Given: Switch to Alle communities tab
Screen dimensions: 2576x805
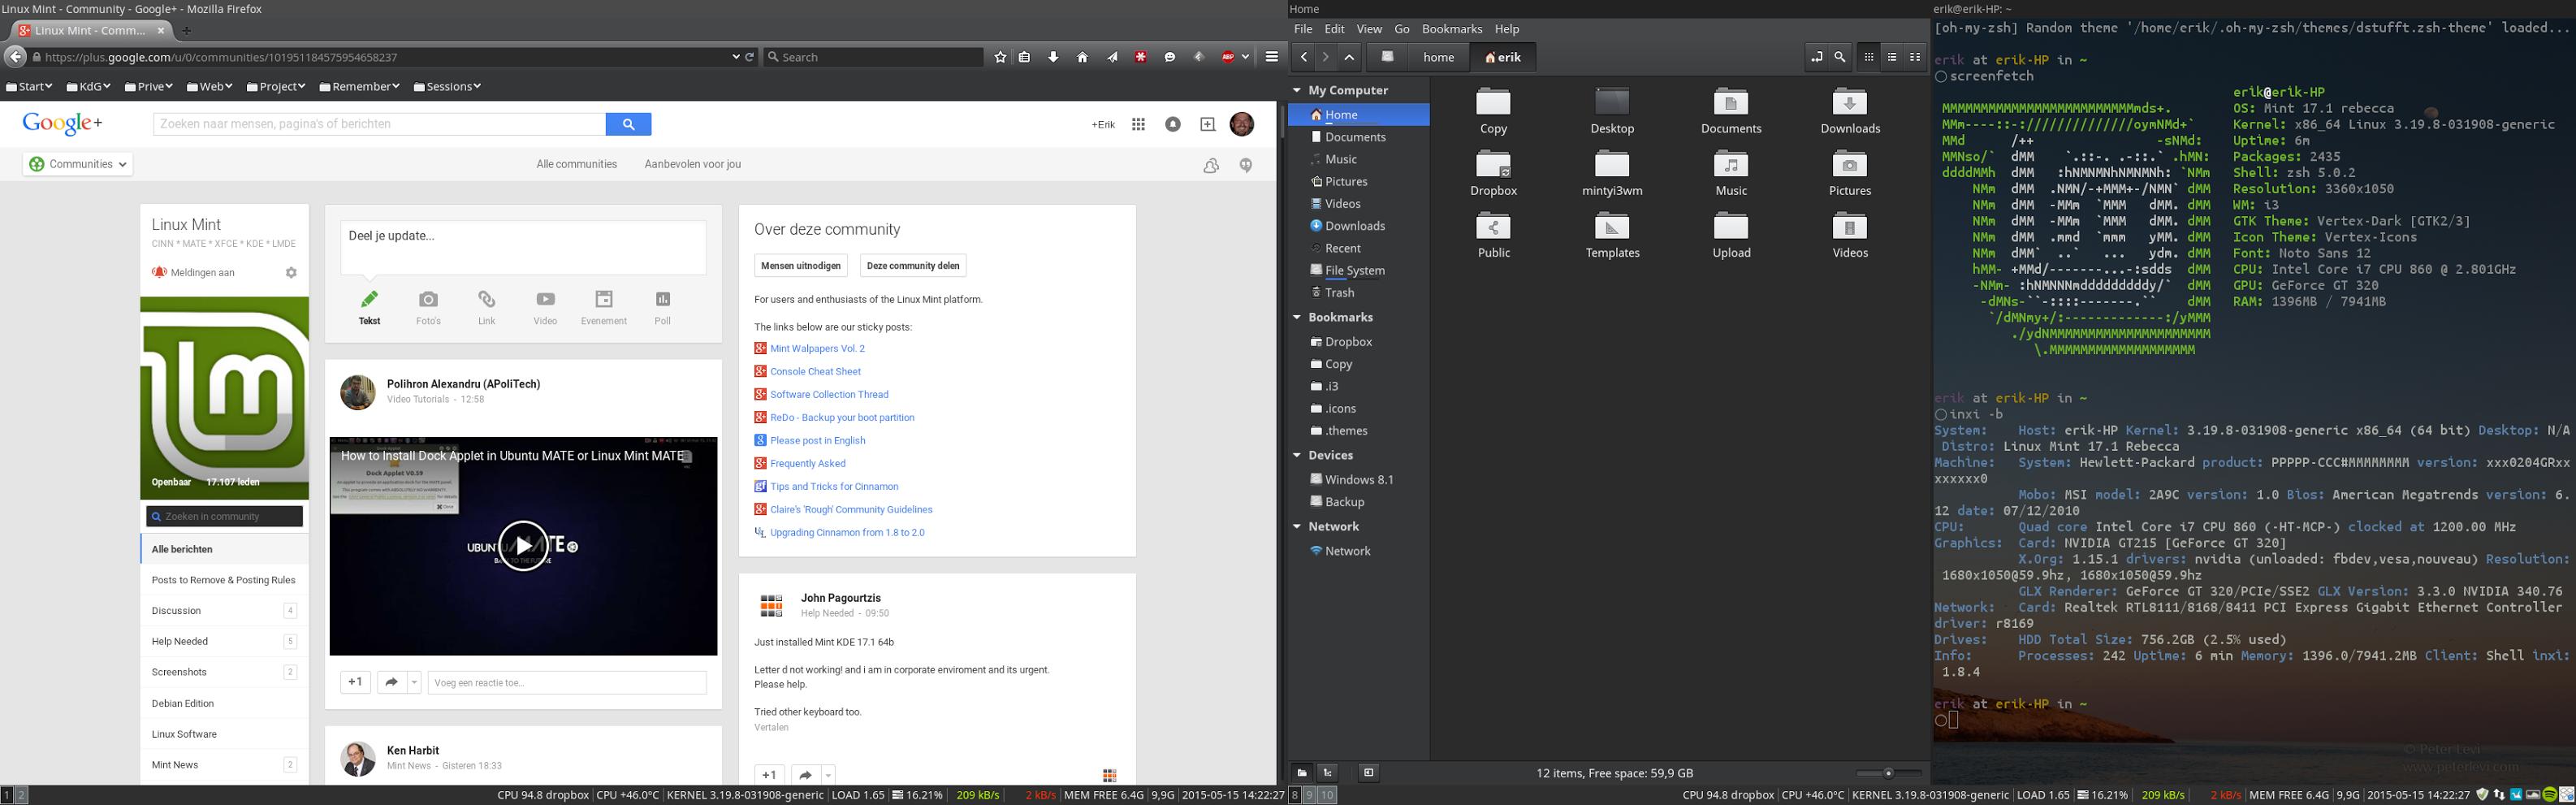Looking at the screenshot, I should coord(576,164).
